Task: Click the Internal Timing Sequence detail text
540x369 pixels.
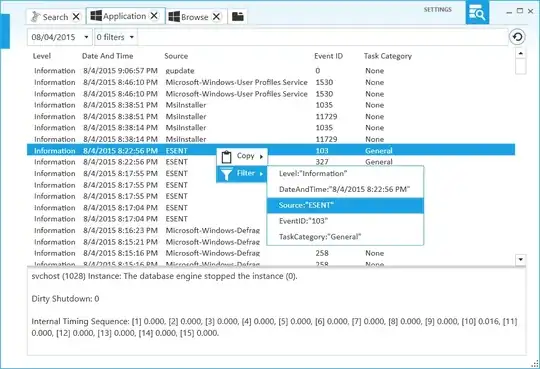Action: 274,327
